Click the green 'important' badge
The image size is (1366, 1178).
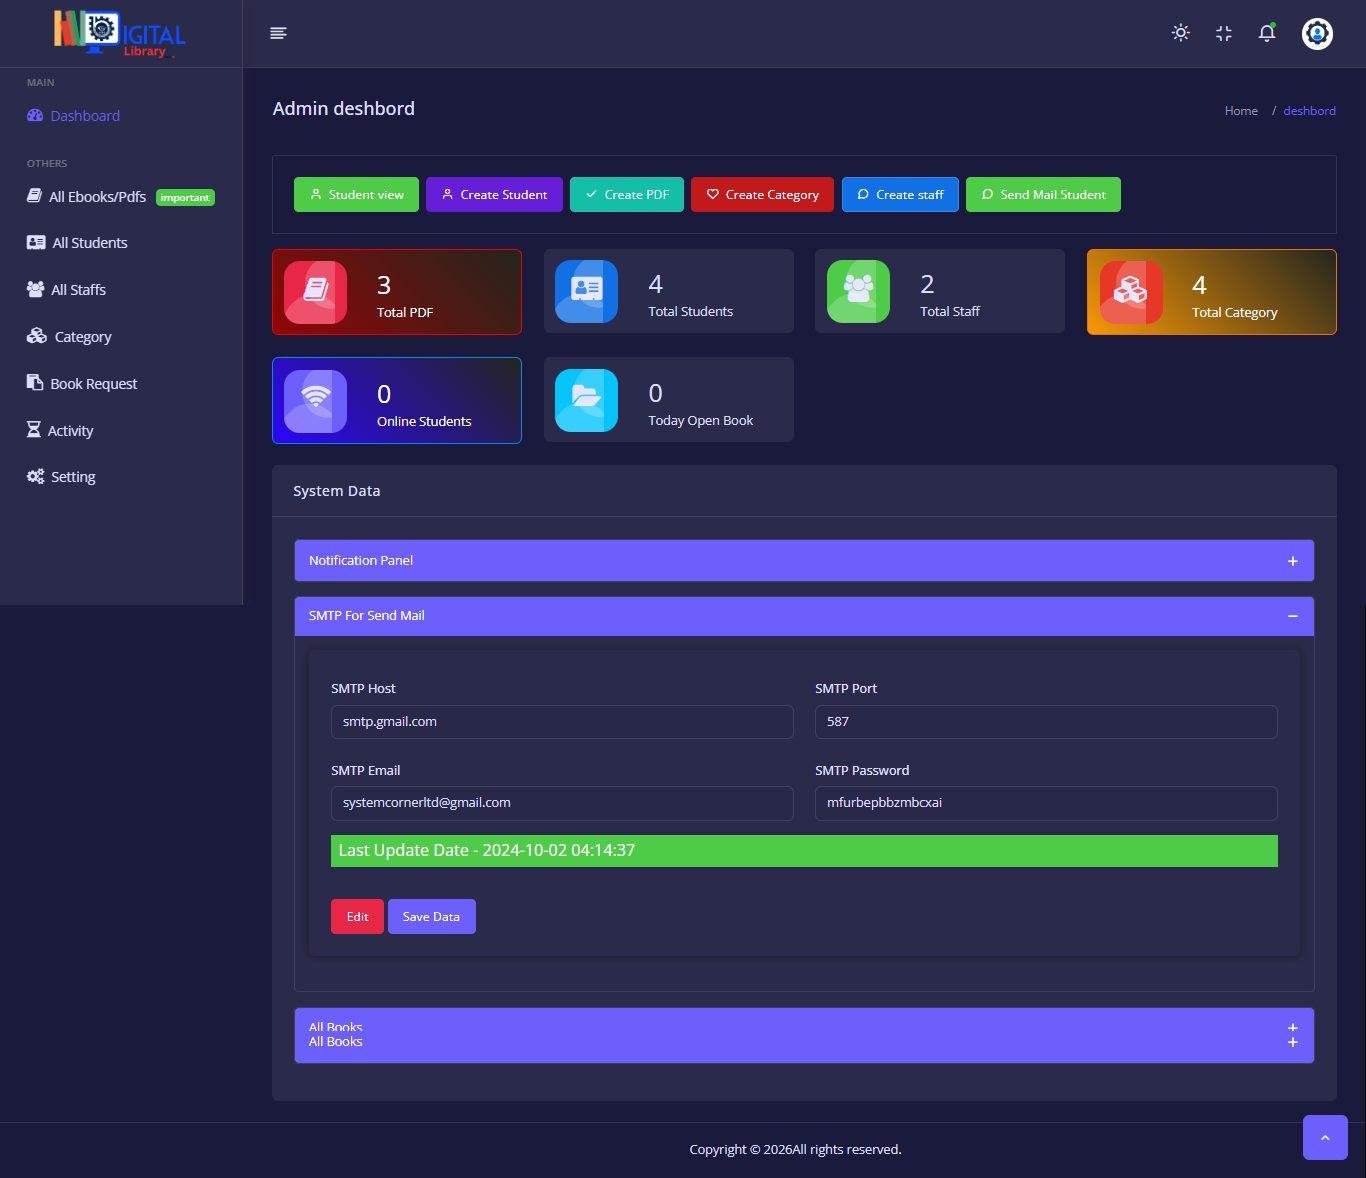click(x=185, y=198)
